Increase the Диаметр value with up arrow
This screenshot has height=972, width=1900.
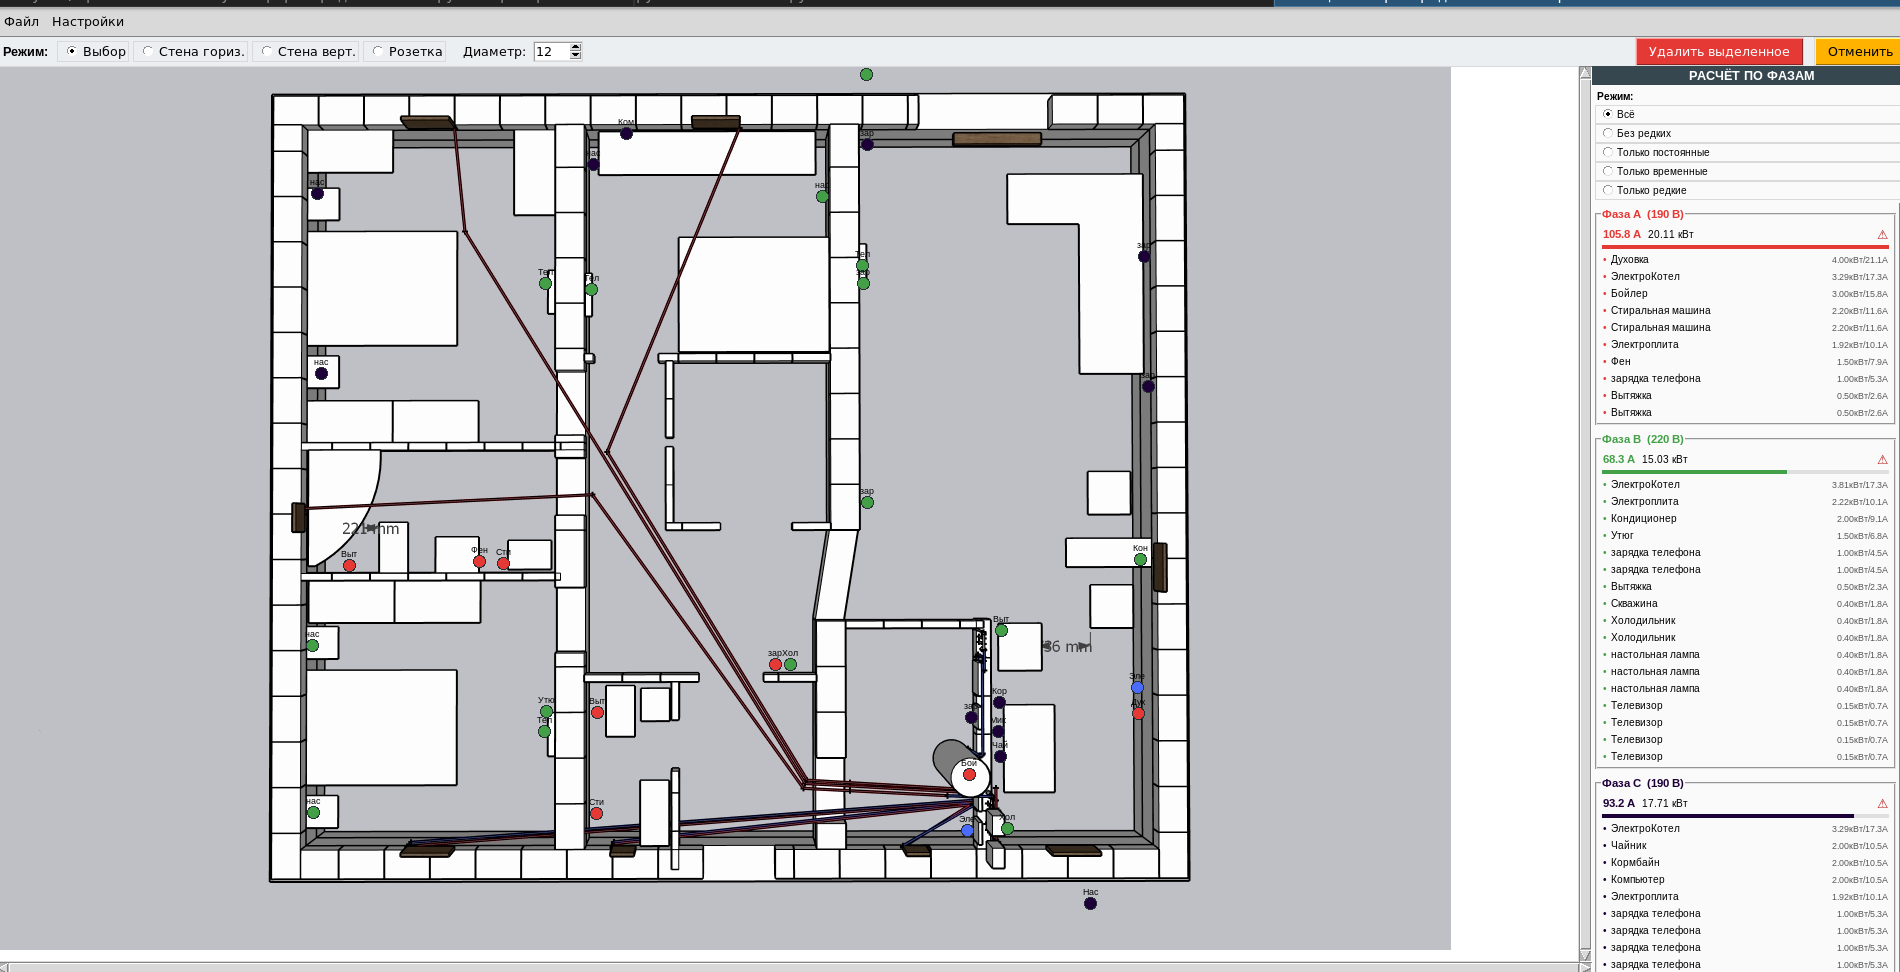point(576,47)
